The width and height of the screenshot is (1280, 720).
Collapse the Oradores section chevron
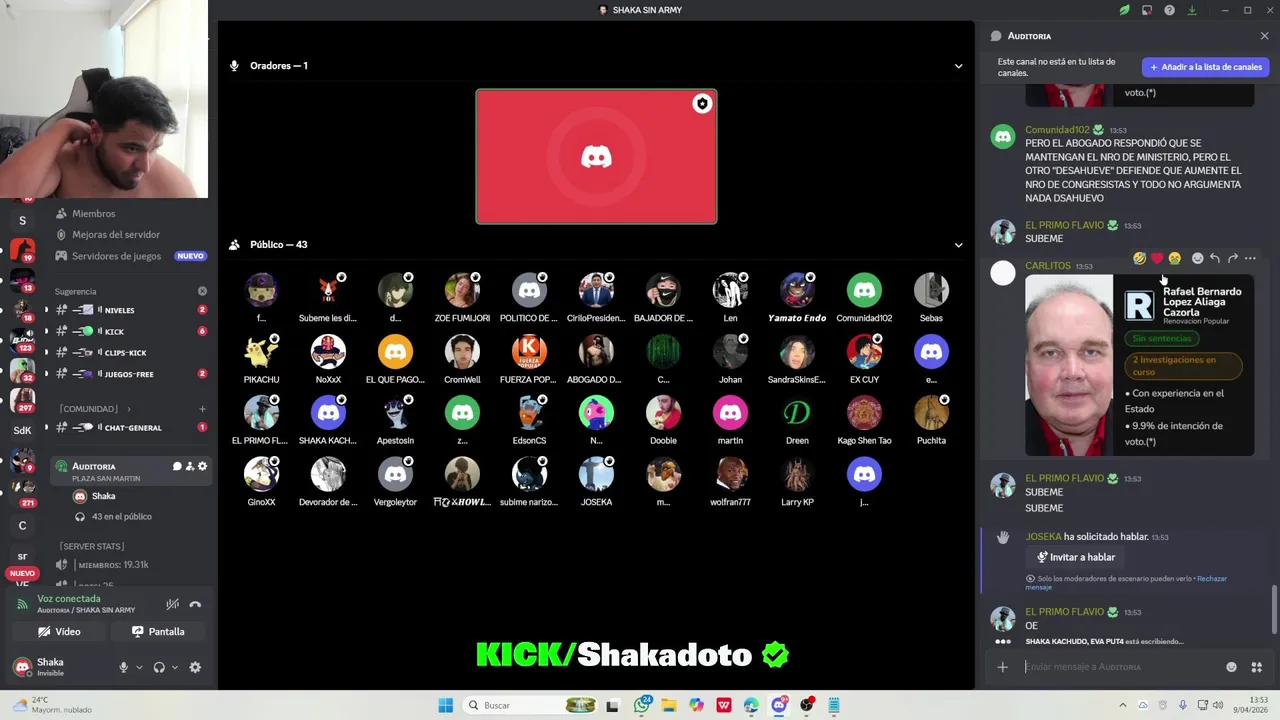(x=958, y=66)
